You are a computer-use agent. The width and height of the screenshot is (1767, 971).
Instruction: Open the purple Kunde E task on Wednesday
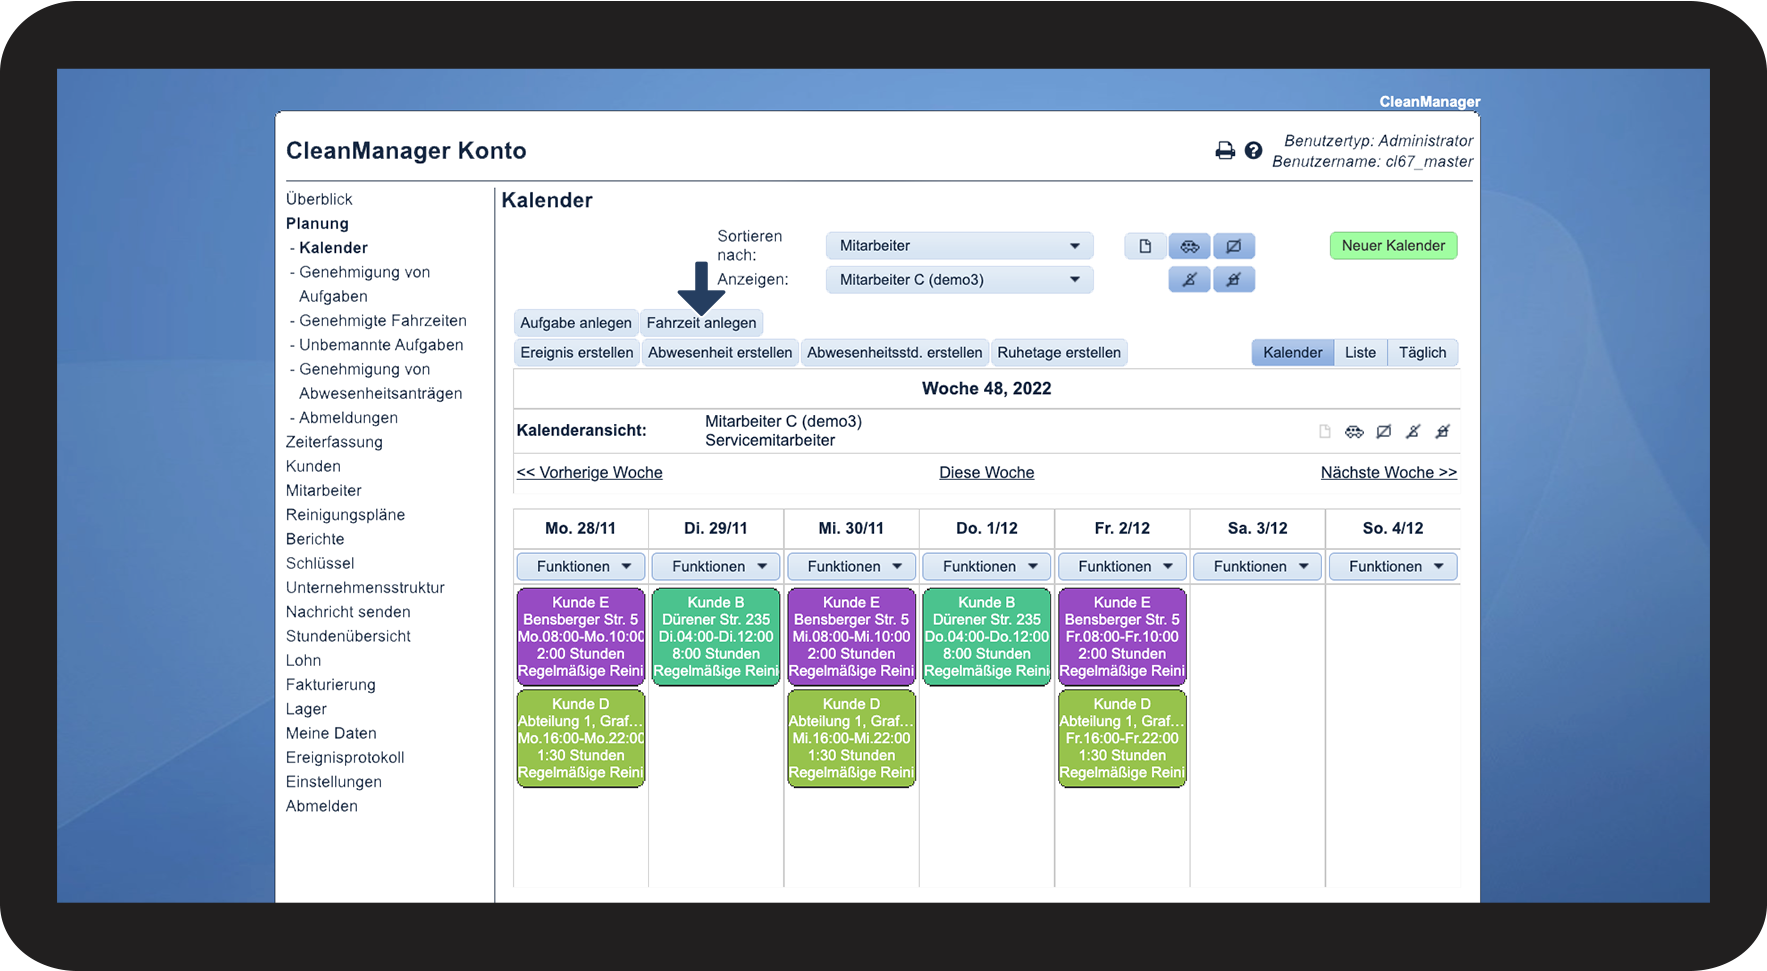point(852,637)
